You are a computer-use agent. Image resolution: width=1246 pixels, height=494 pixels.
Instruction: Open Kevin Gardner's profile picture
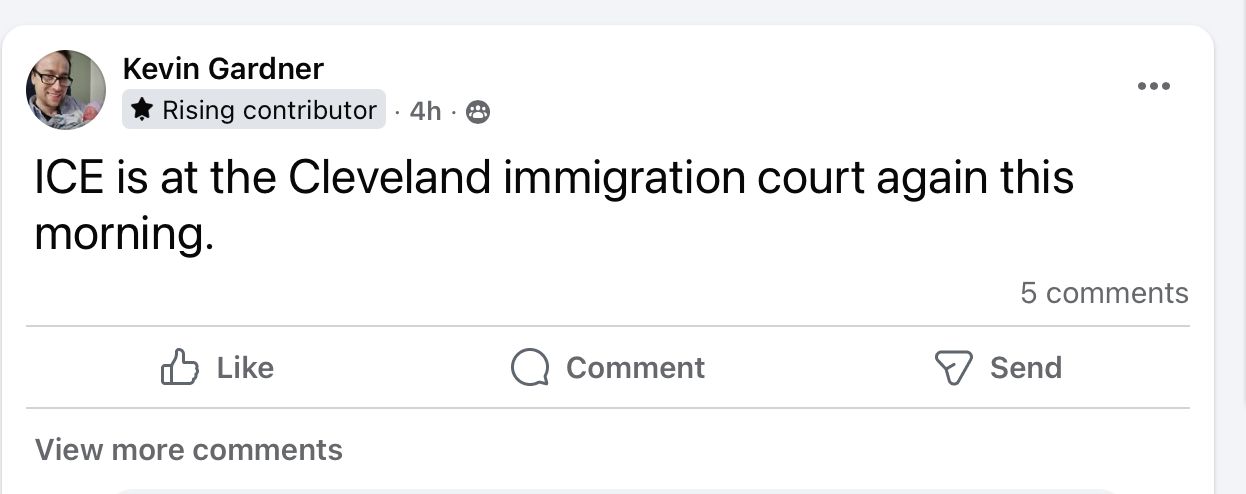coord(66,90)
